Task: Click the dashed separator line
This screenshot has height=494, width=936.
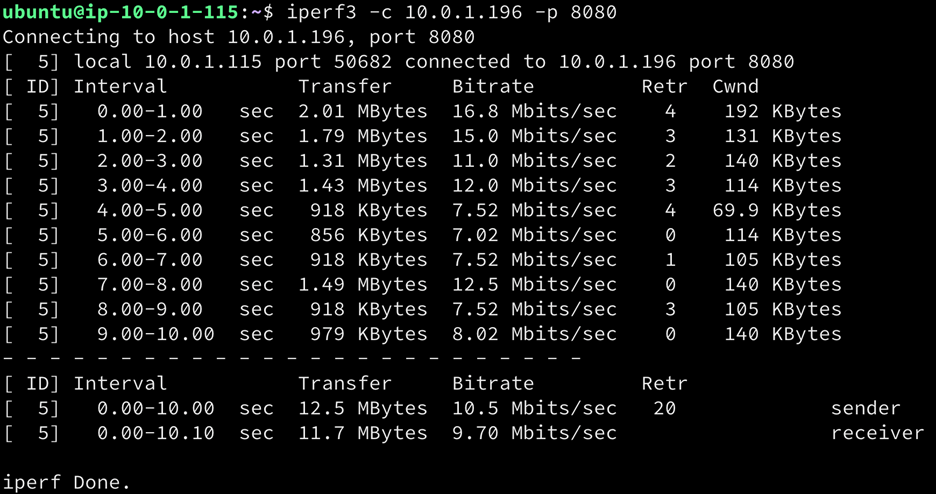Action: point(292,357)
